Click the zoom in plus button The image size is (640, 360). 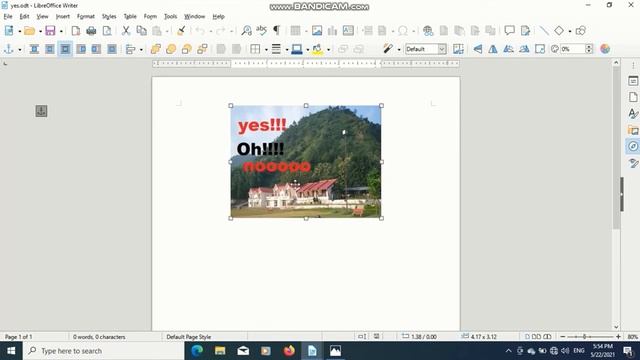pos(618,337)
